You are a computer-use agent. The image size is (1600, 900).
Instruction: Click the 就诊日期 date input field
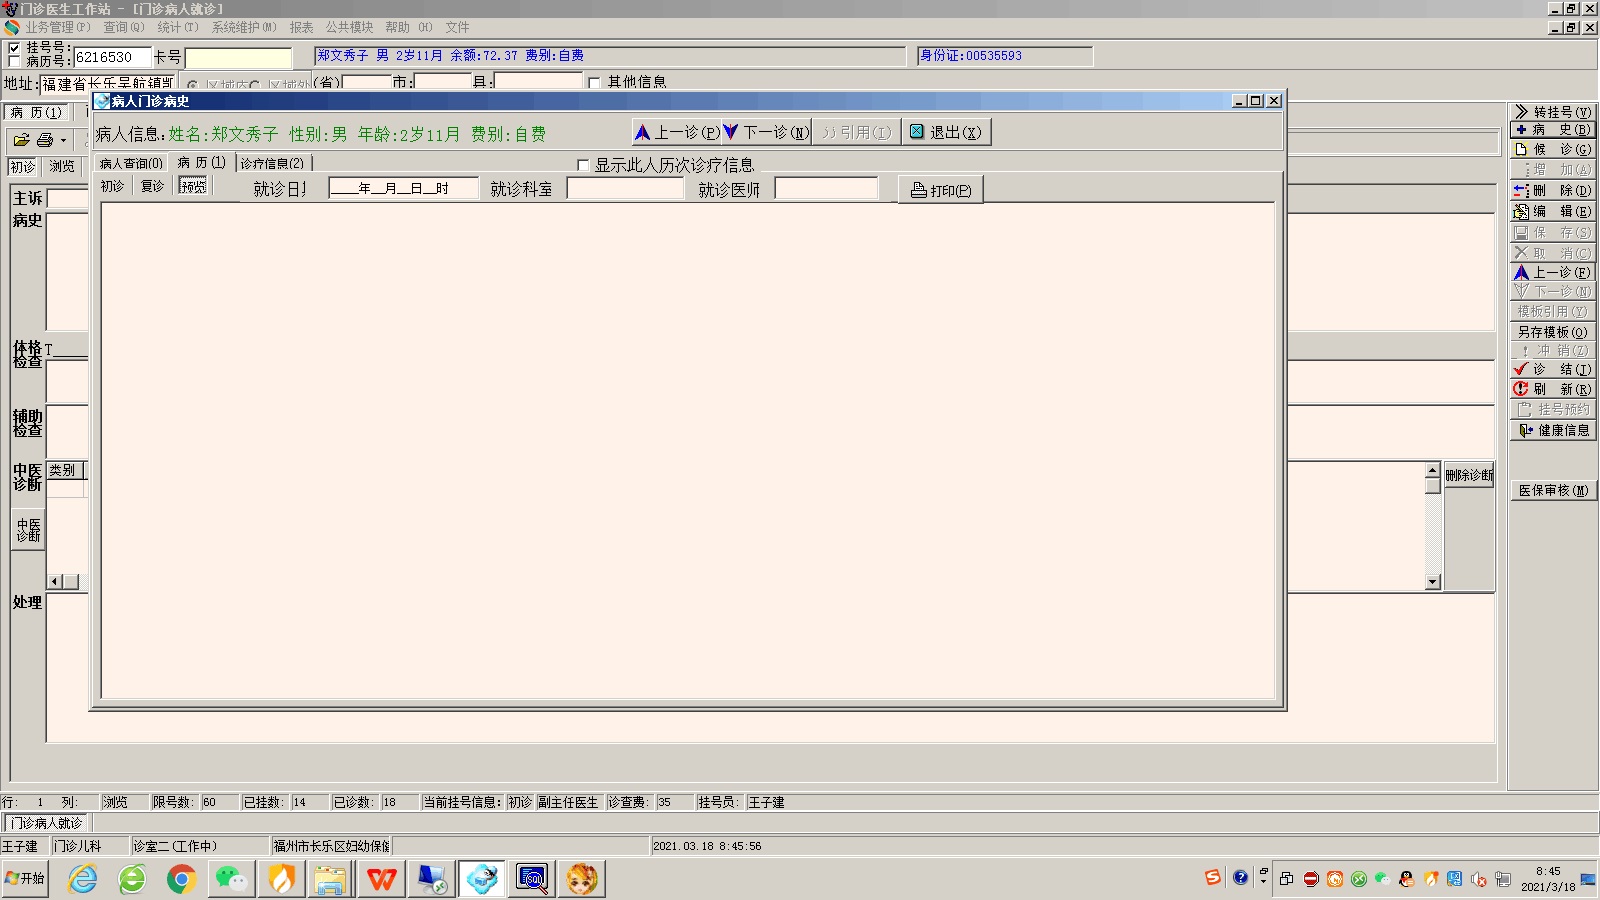click(x=404, y=188)
